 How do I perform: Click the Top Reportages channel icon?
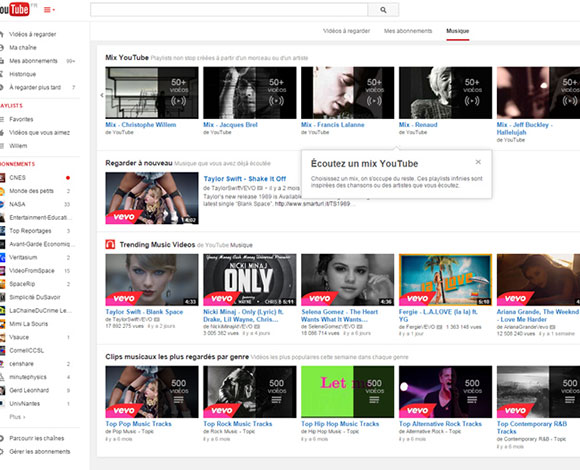[x=2, y=231]
